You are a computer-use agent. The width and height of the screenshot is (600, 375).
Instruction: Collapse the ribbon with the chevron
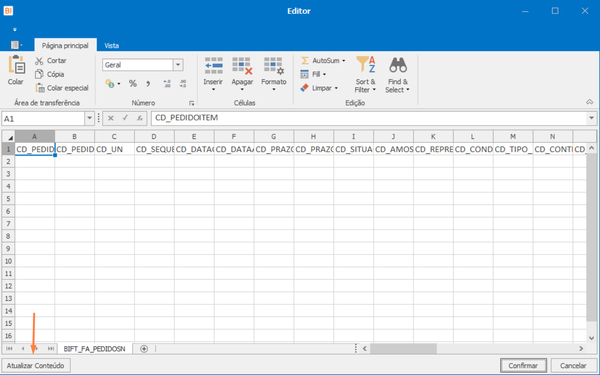(590, 102)
